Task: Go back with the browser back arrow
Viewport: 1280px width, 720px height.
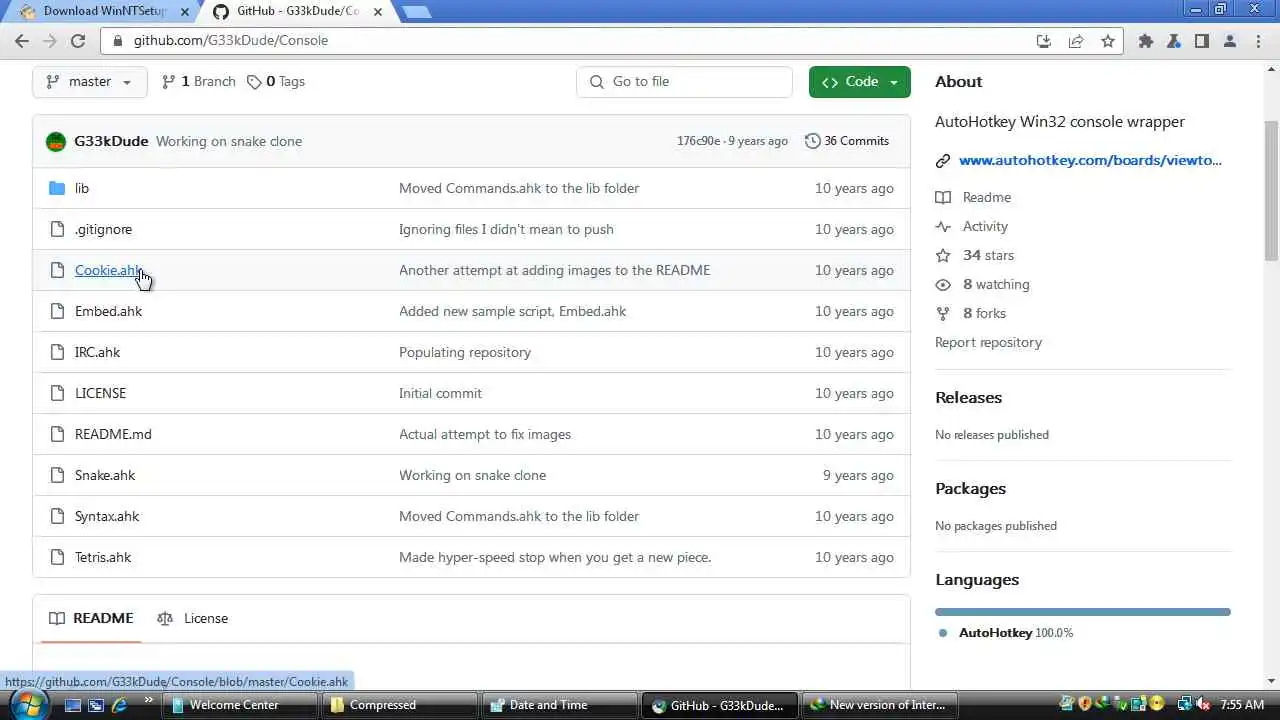Action: [x=22, y=41]
